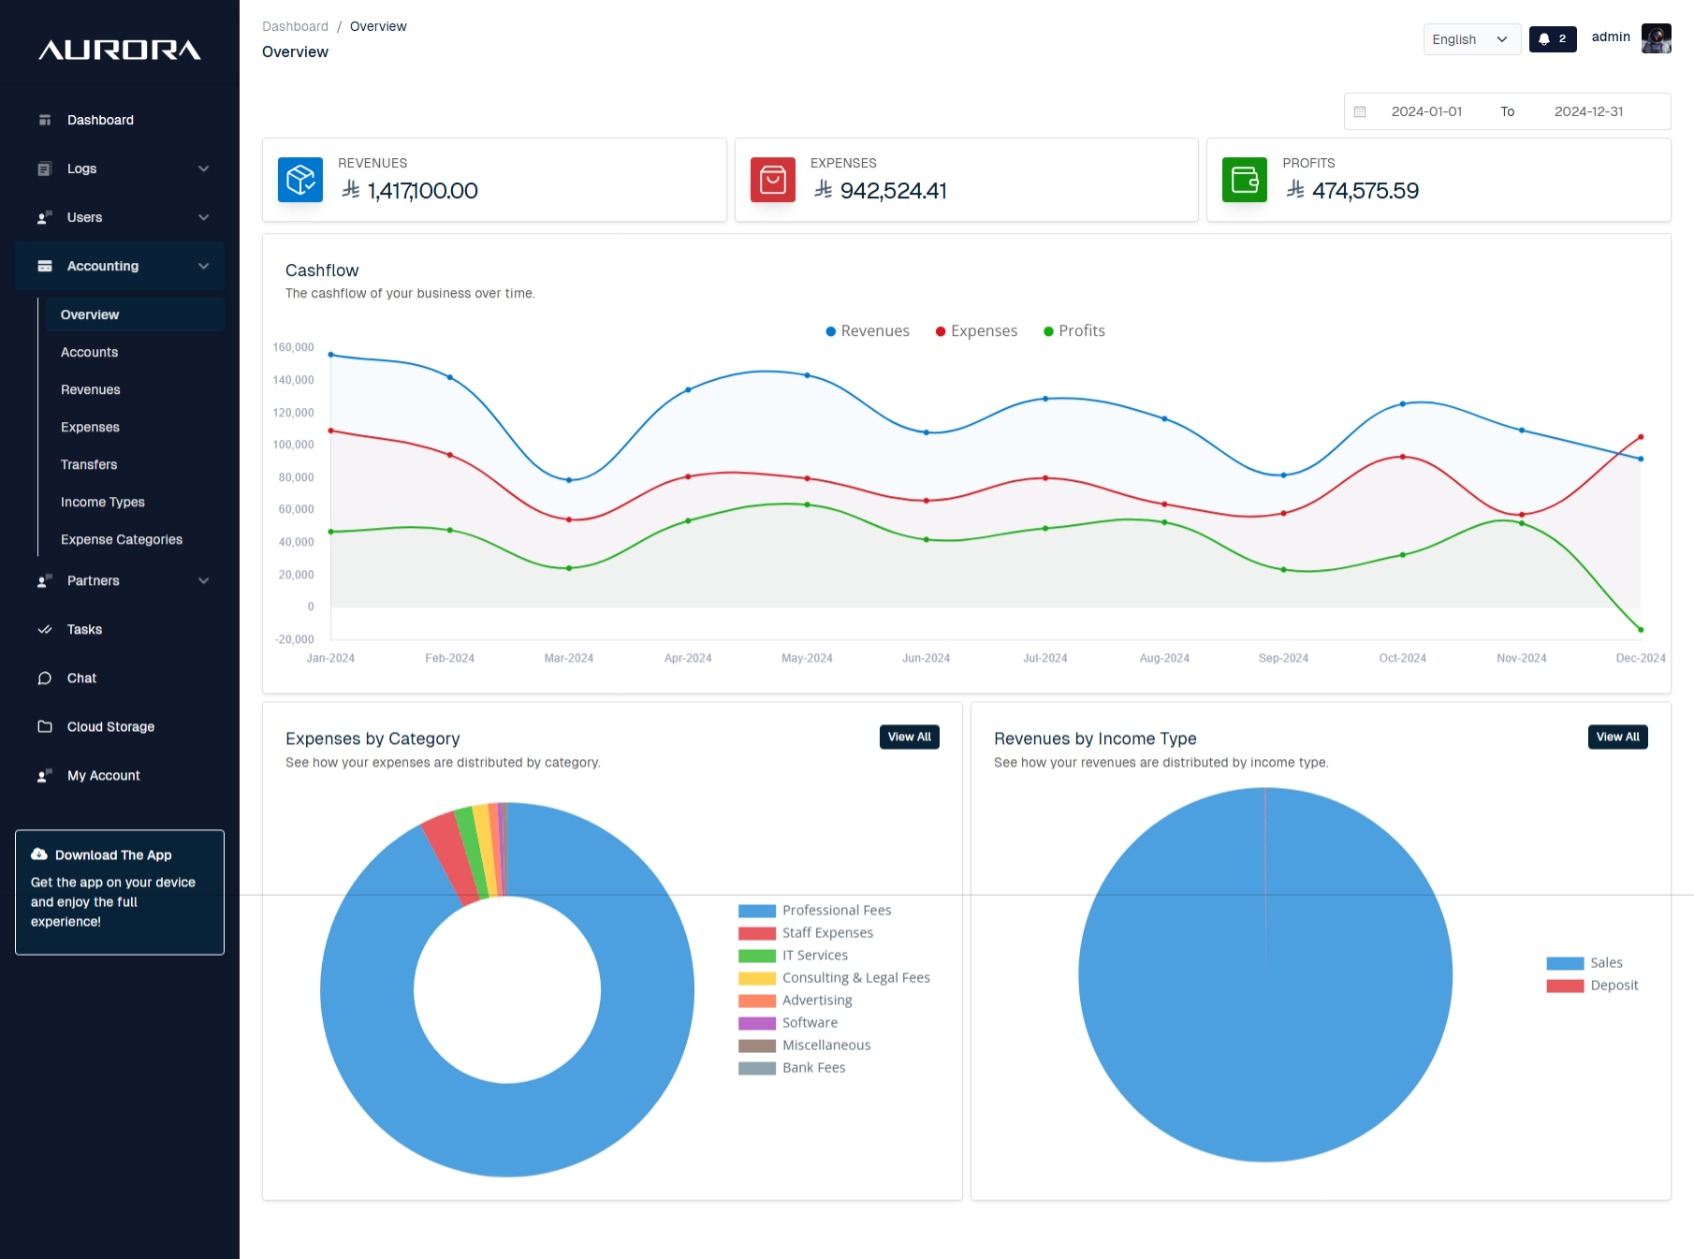Click the Staff Expenses legend color swatch
Image resolution: width=1694 pixels, height=1259 pixels.
click(757, 933)
